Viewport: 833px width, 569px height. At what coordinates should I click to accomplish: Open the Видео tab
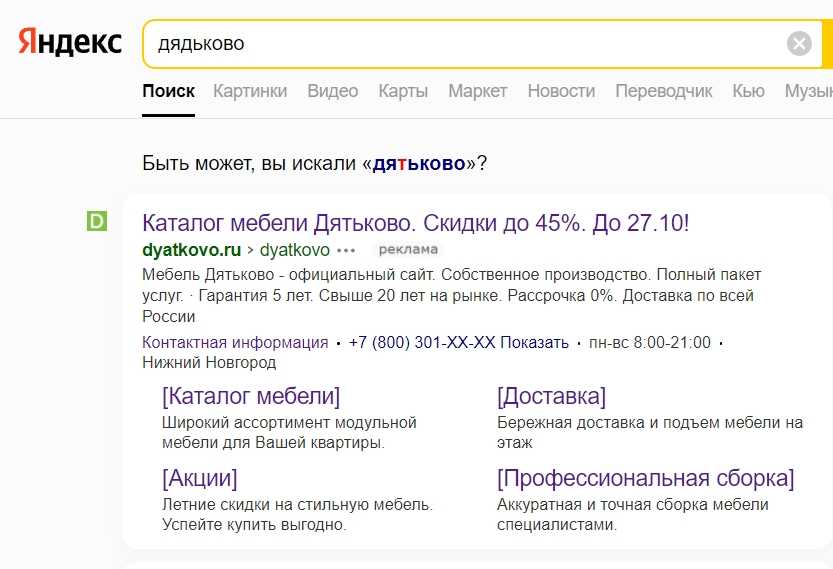click(x=332, y=91)
